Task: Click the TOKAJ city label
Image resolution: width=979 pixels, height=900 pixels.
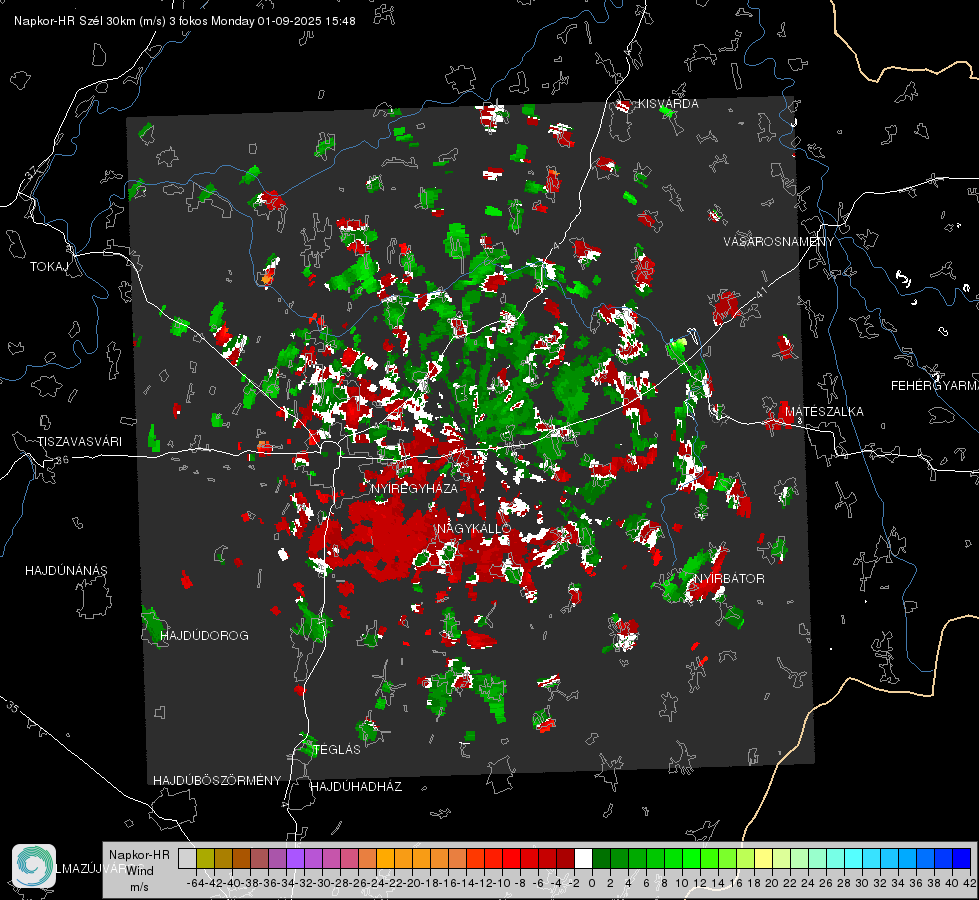Action: click(49, 267)
